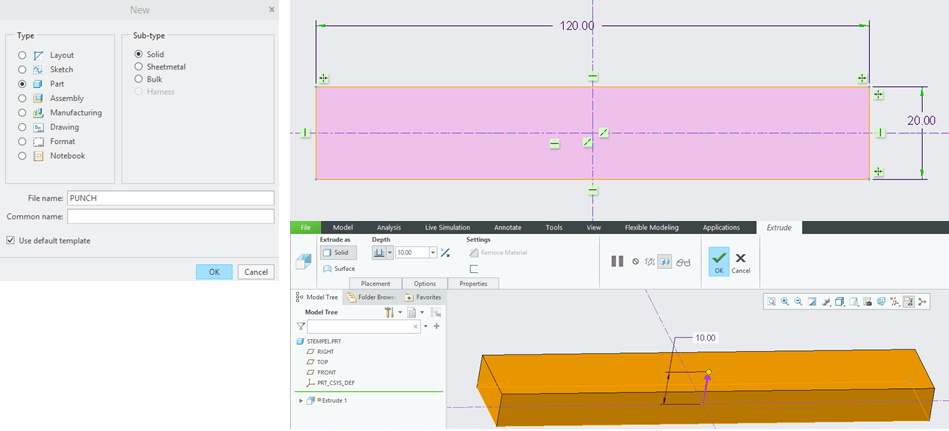Image resolution: width=949 pixels, height=431 pixels.
Task: Click the Pause feature icon
Action: point(617,262)
